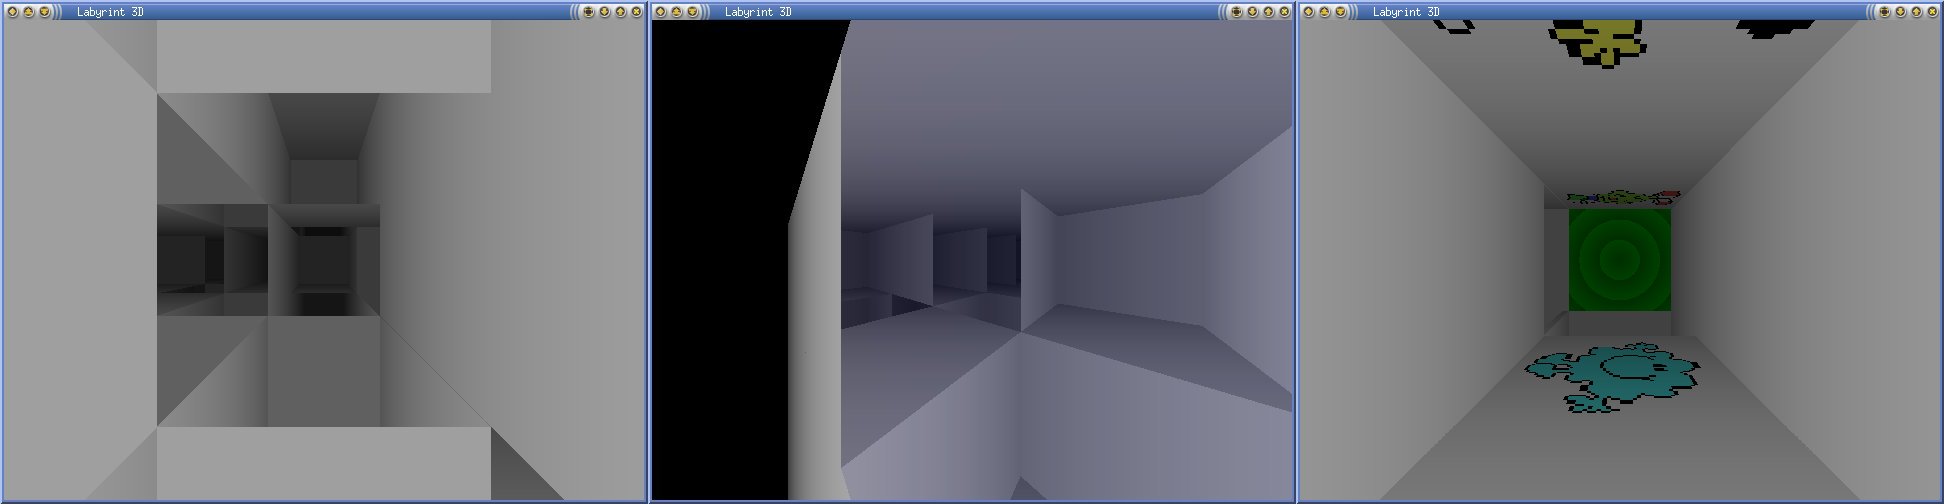Click down-arrow button left of grey maze title
The image size is (1944, 504).
[44, 12]
